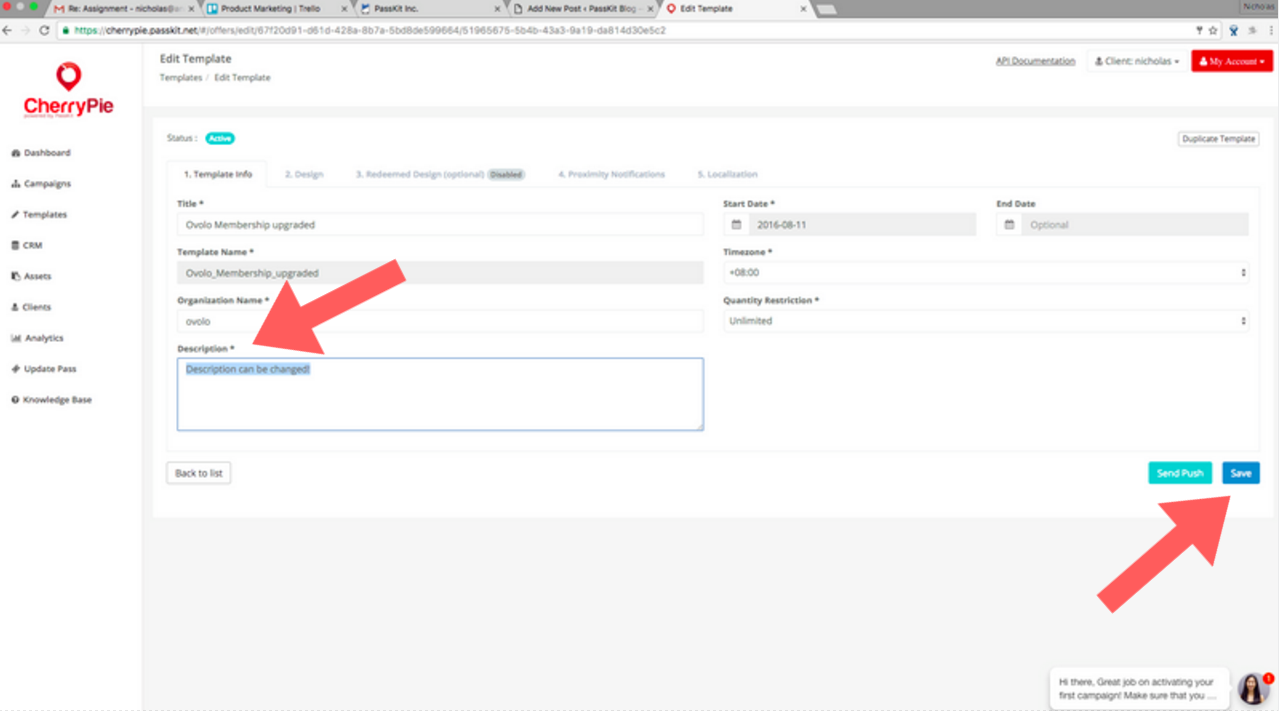1279x711 pixels.
Task: Click the browser back arrow
Action: tap(8, 30)
